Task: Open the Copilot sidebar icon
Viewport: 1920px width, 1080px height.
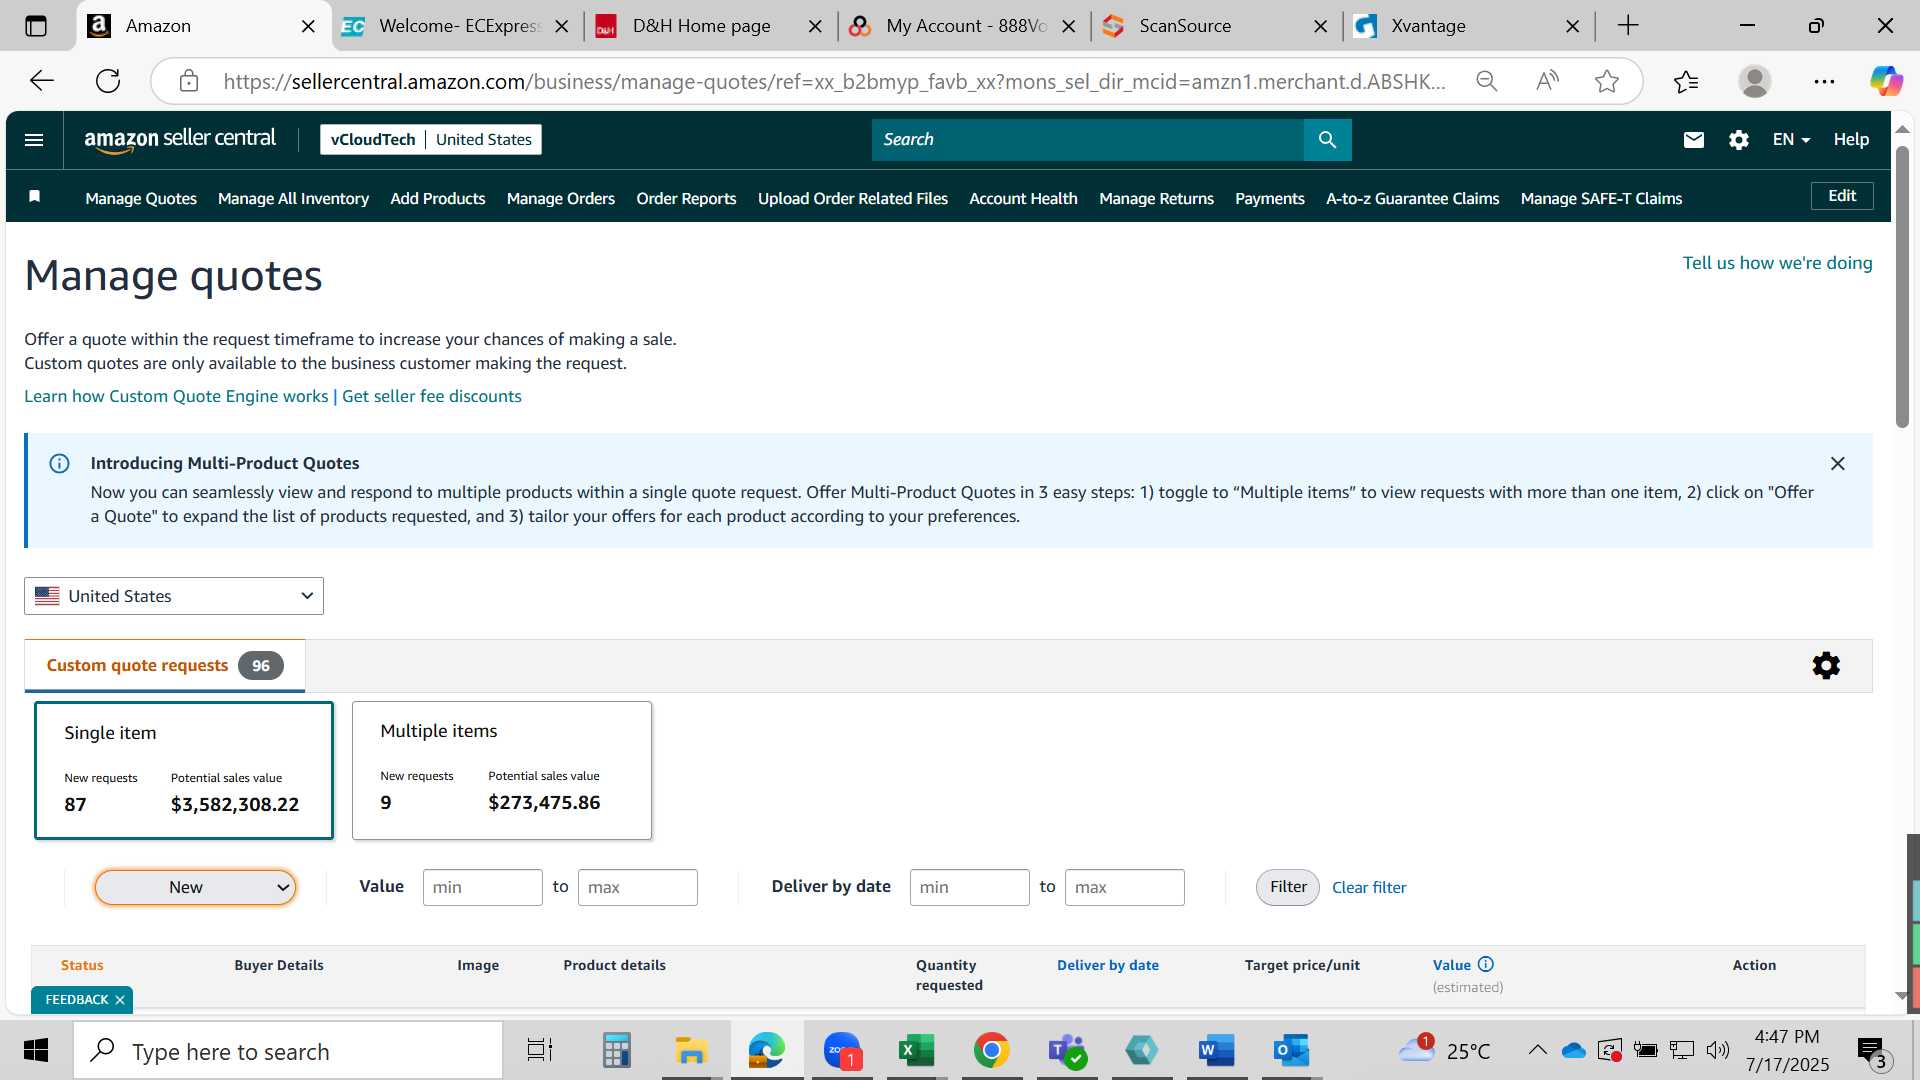Action: tap(1886, 81)
